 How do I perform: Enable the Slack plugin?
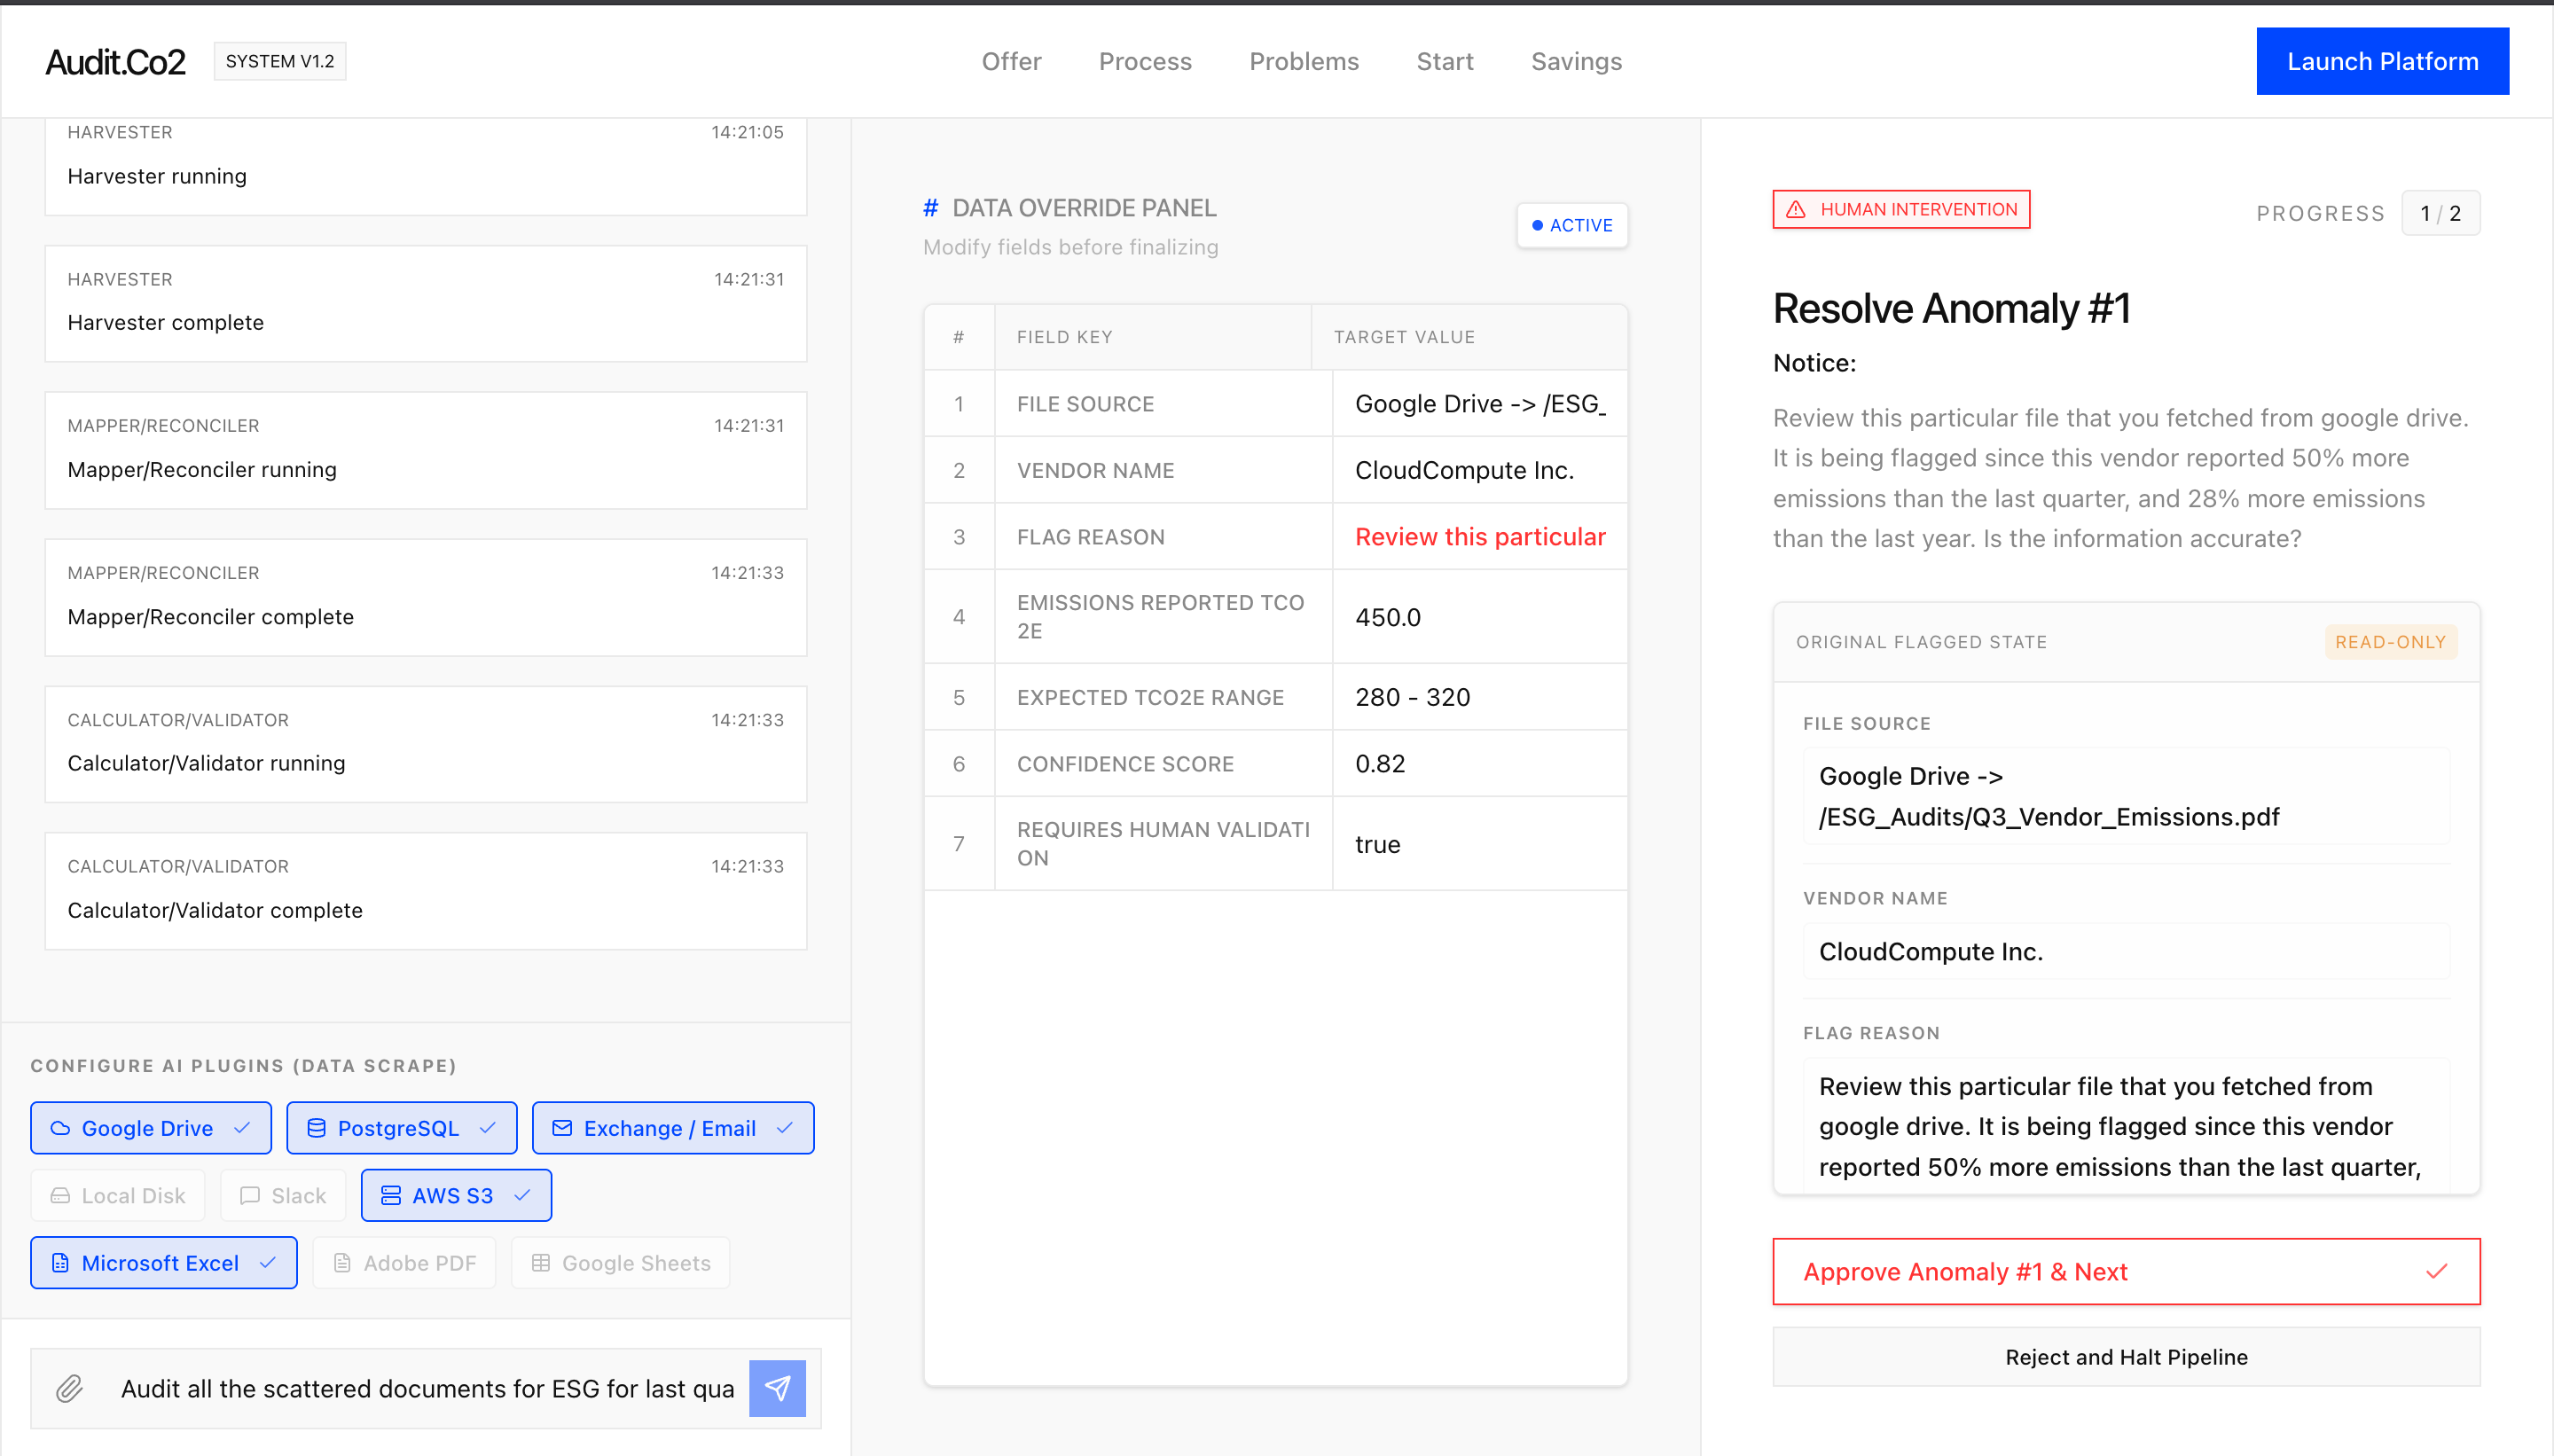pyautogui.click(x=283, y=1196)
